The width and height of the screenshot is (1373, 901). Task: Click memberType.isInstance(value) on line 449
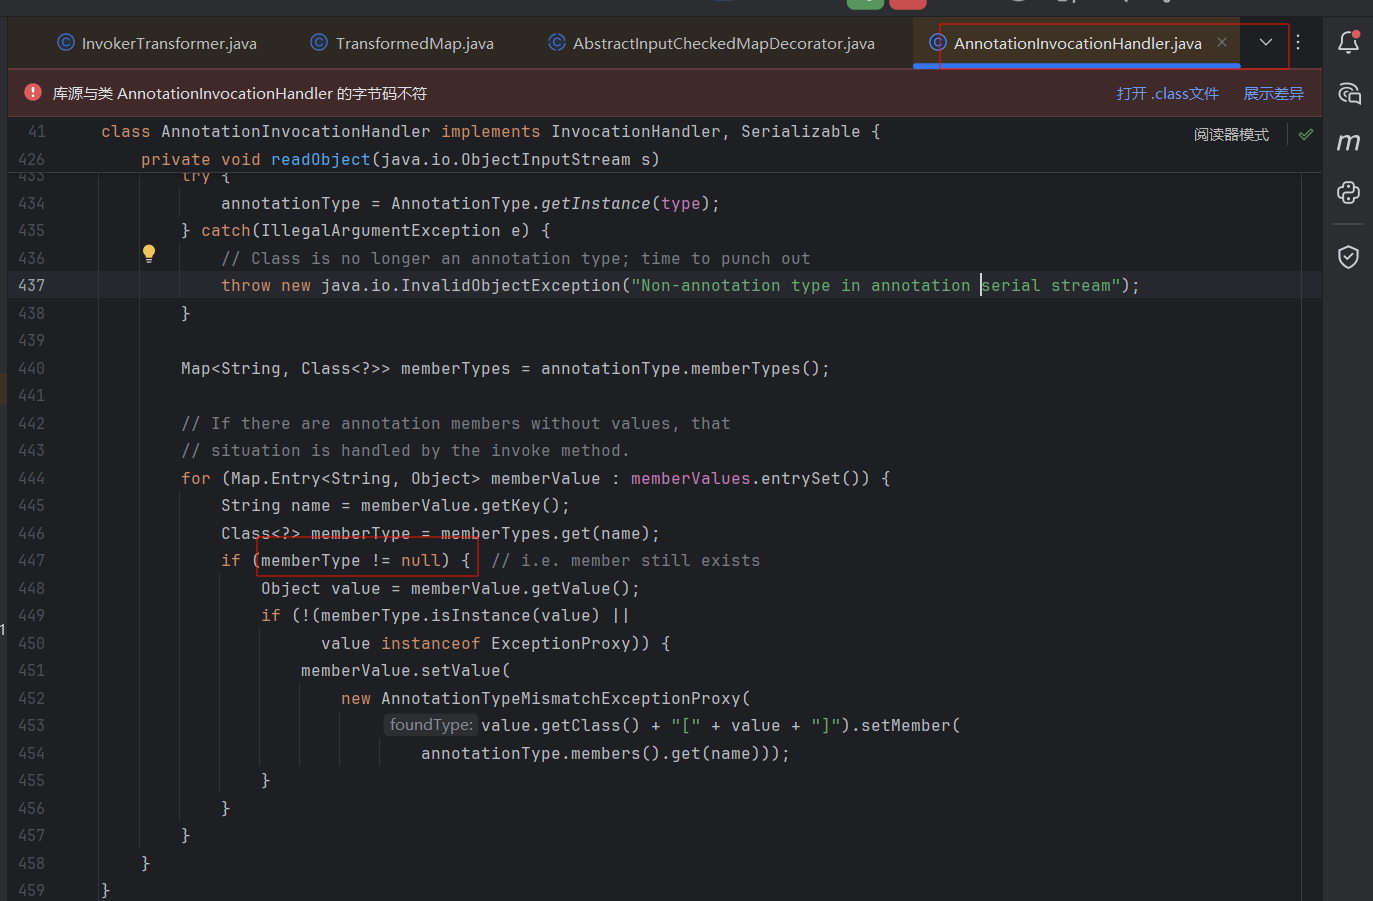click(x=460, y=615)
